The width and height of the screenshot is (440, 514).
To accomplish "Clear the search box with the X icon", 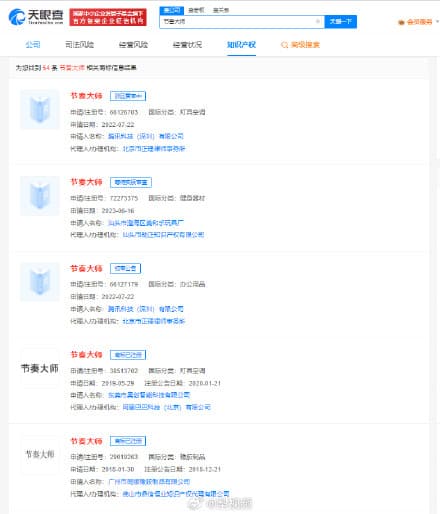I will (318, 22).
